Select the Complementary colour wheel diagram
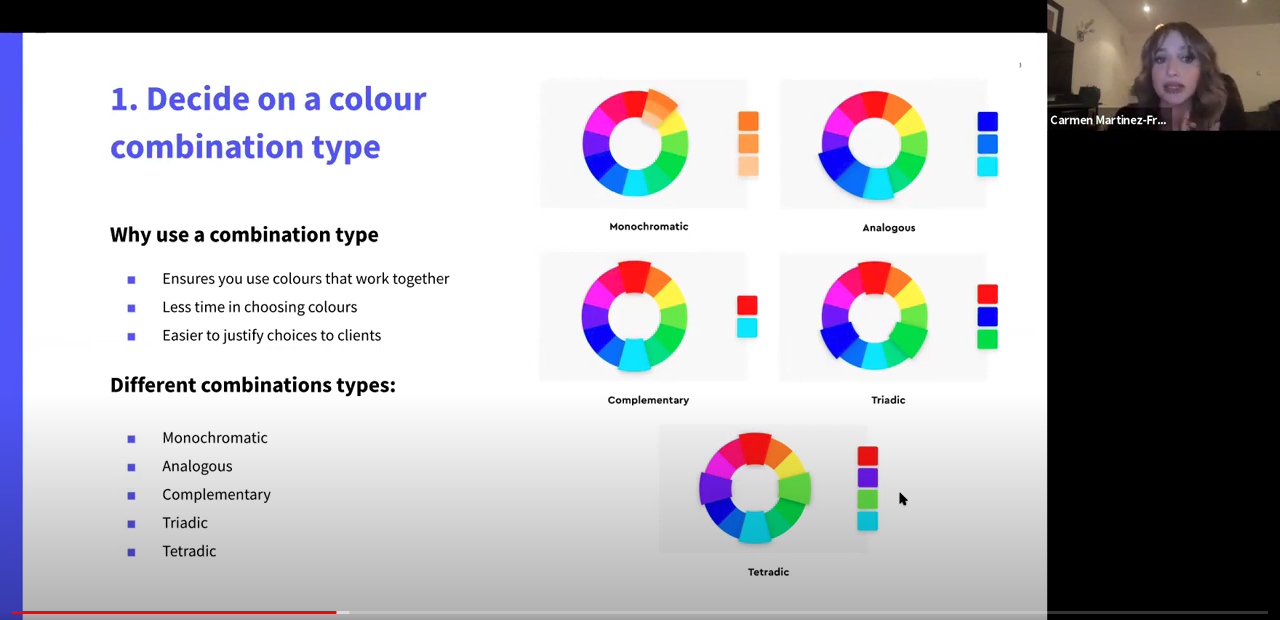This screenshot has width=1280, height=620. click(x=634, y=316)
